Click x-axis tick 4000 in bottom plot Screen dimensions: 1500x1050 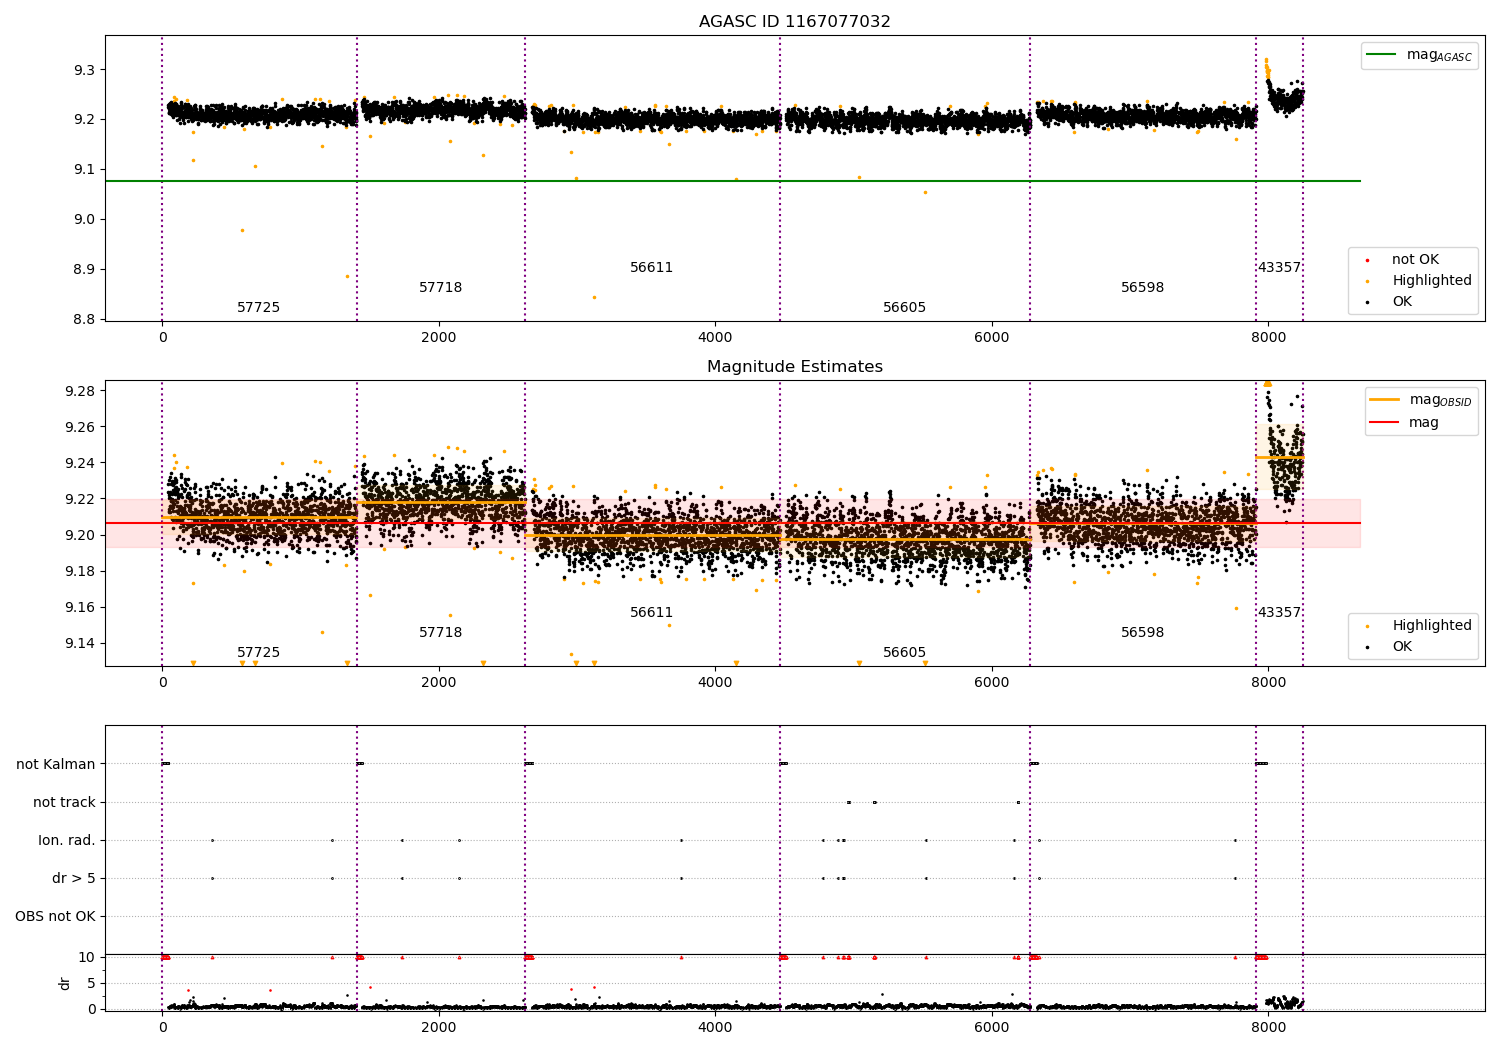click(x=715, y=1027)
